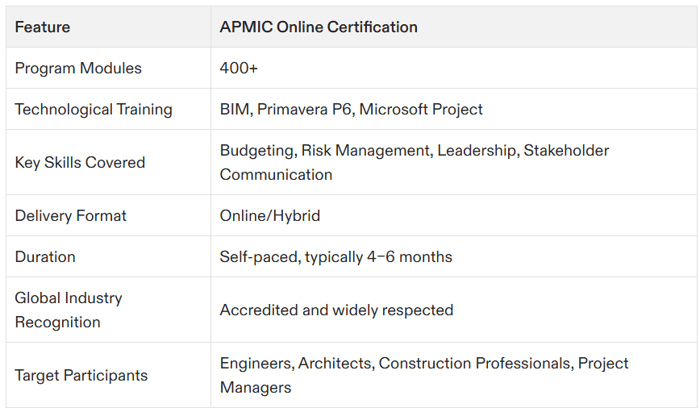This screenshot has height=412, width=700.
Task: Click the Microsoft Project text
Action: (x=421, y=109)
